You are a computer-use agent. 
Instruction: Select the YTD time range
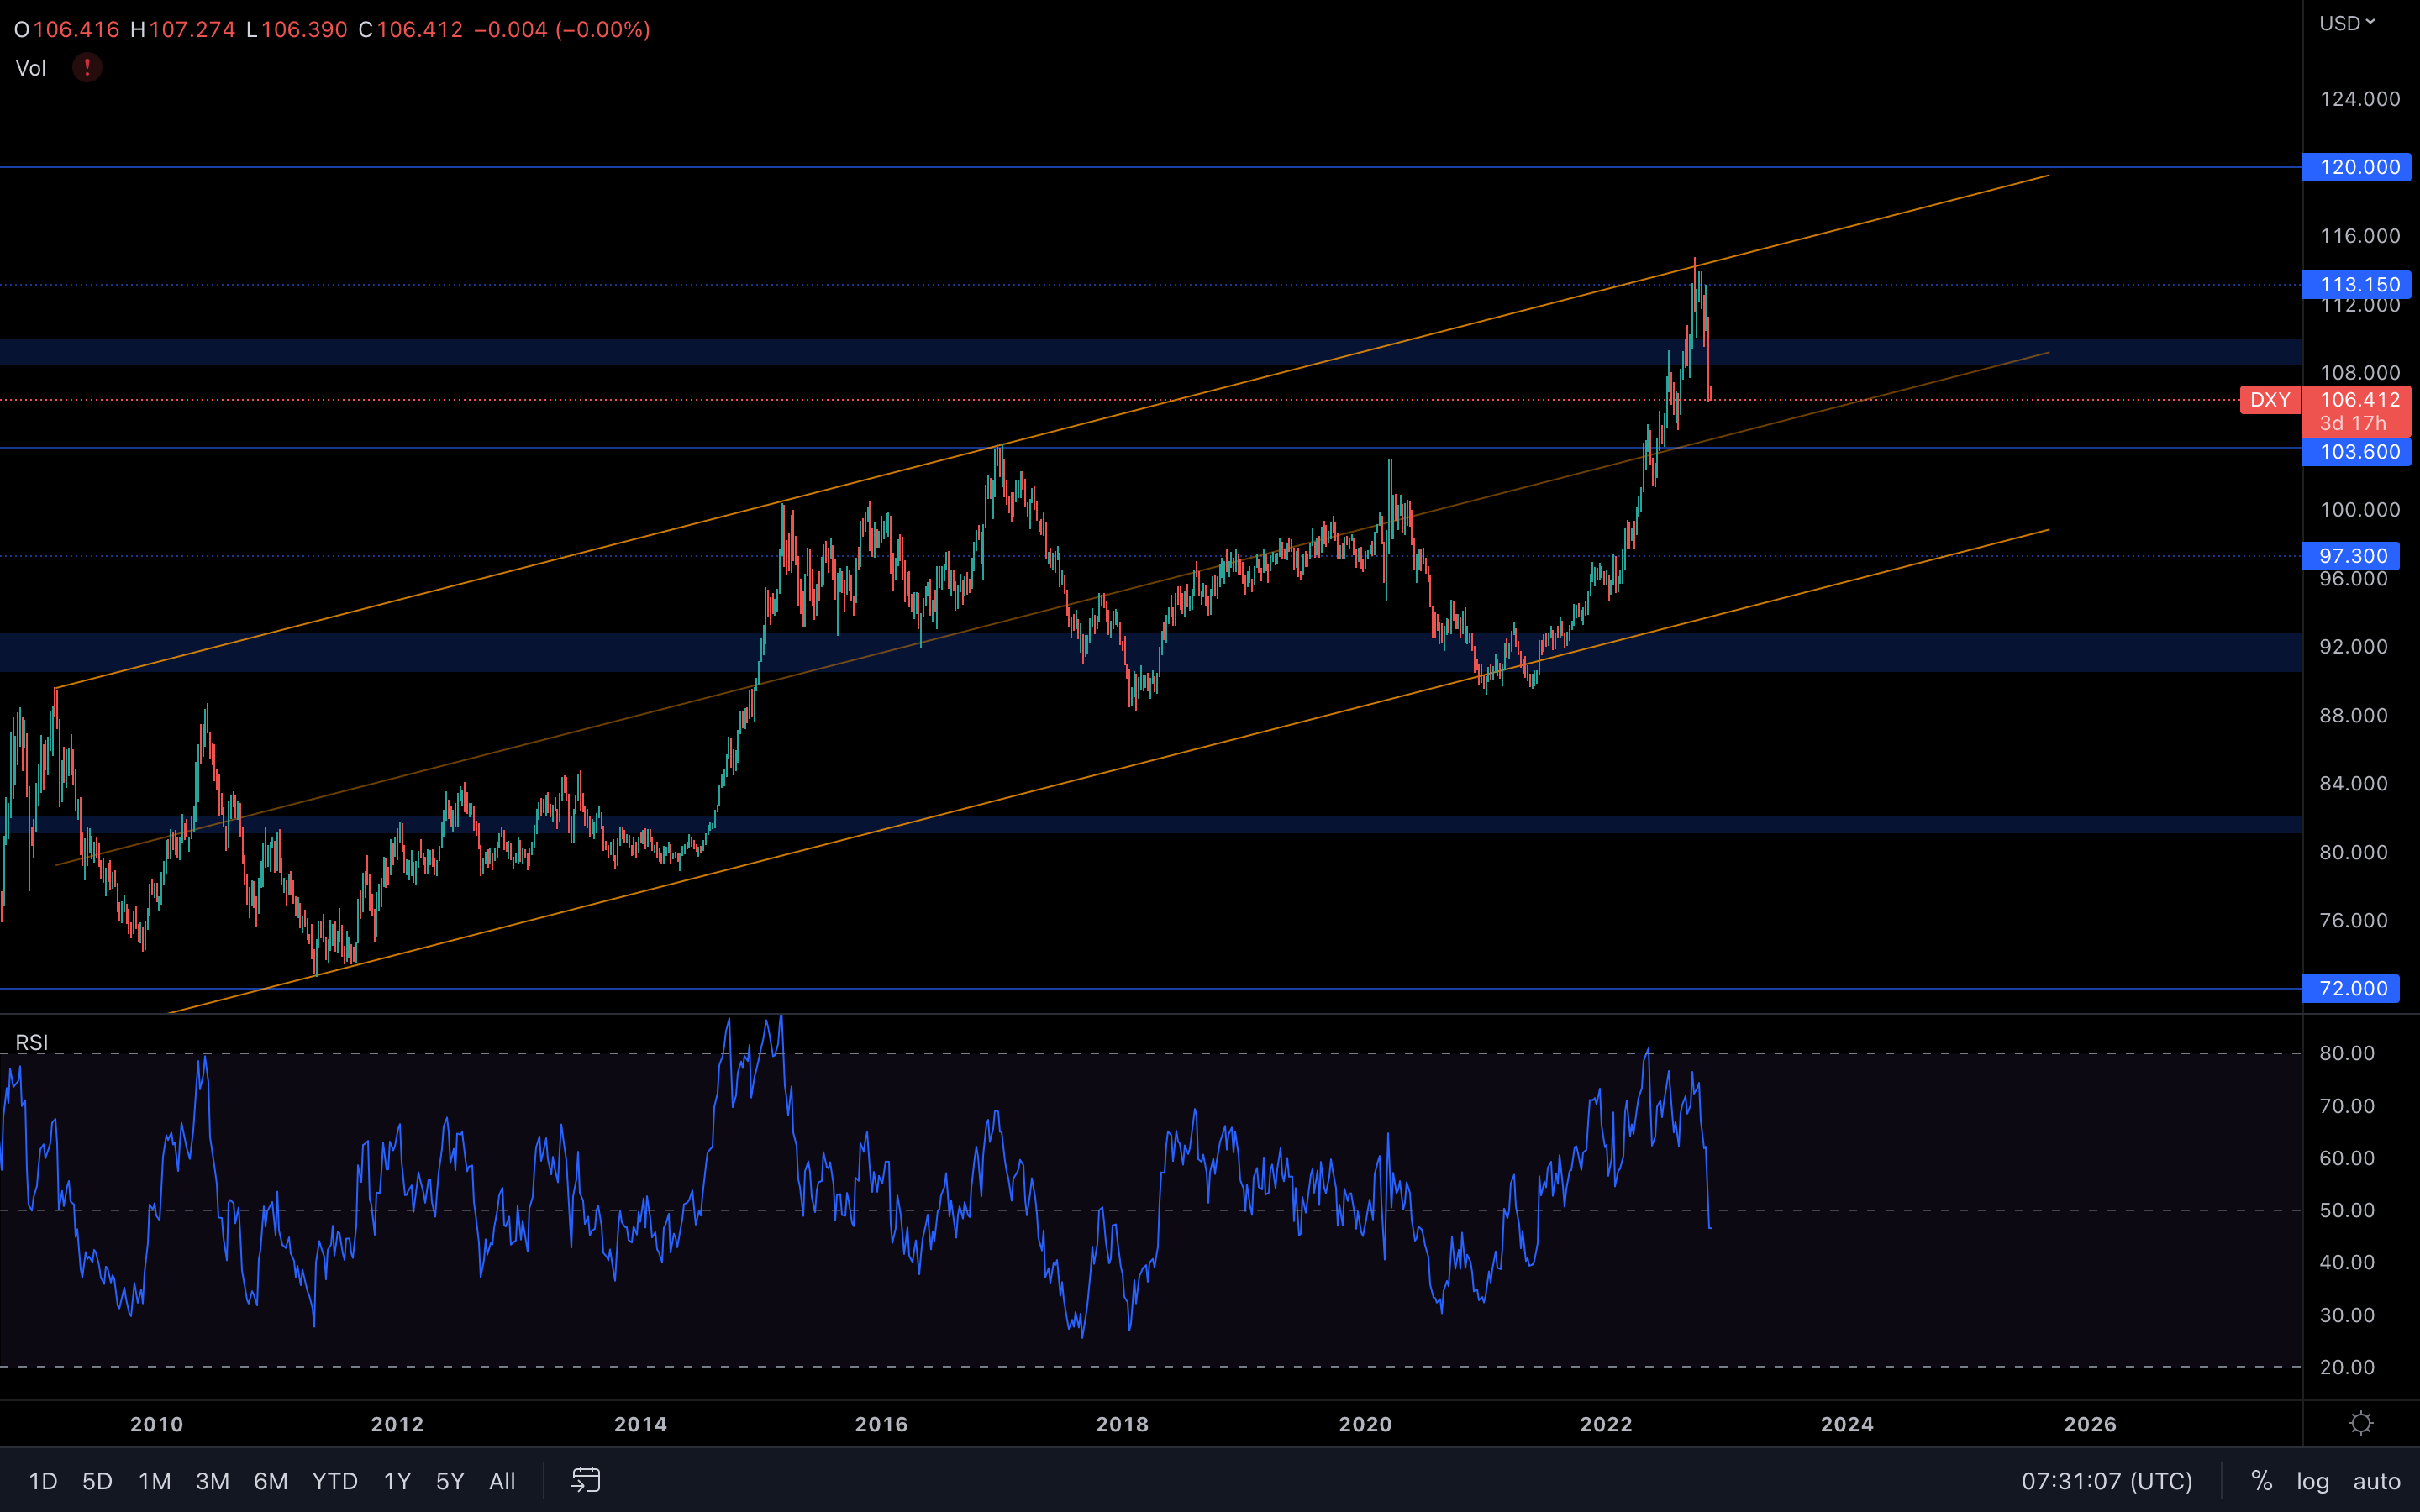[x=334, y=1481]
